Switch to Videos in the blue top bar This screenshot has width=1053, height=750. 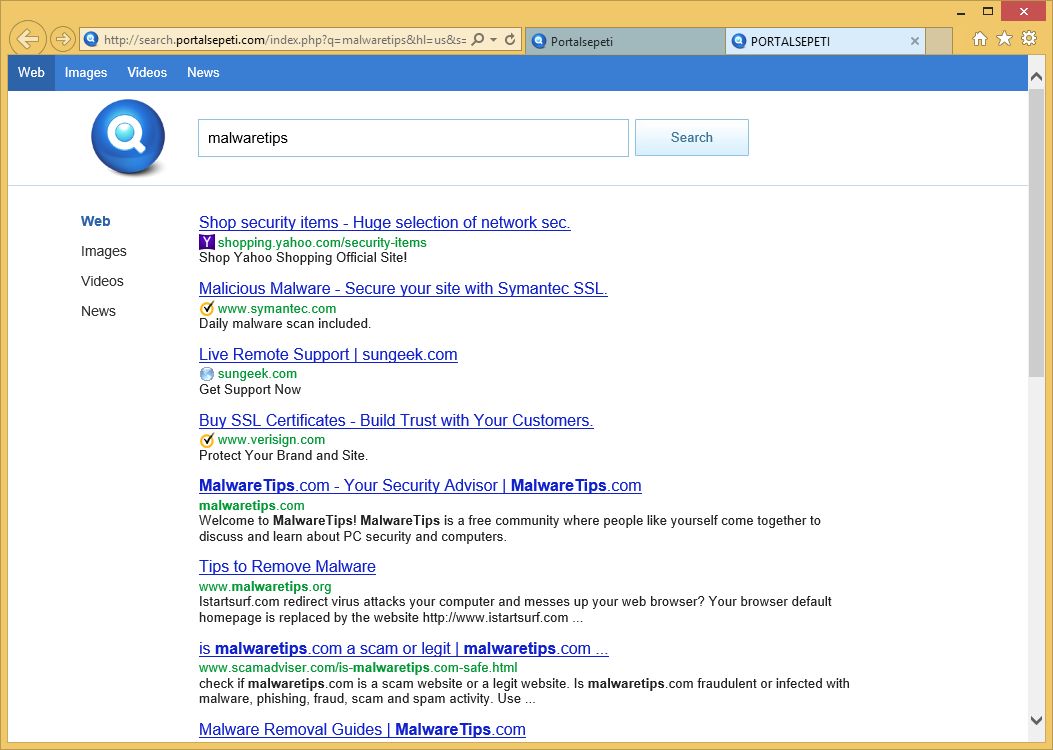coord(147,73)
